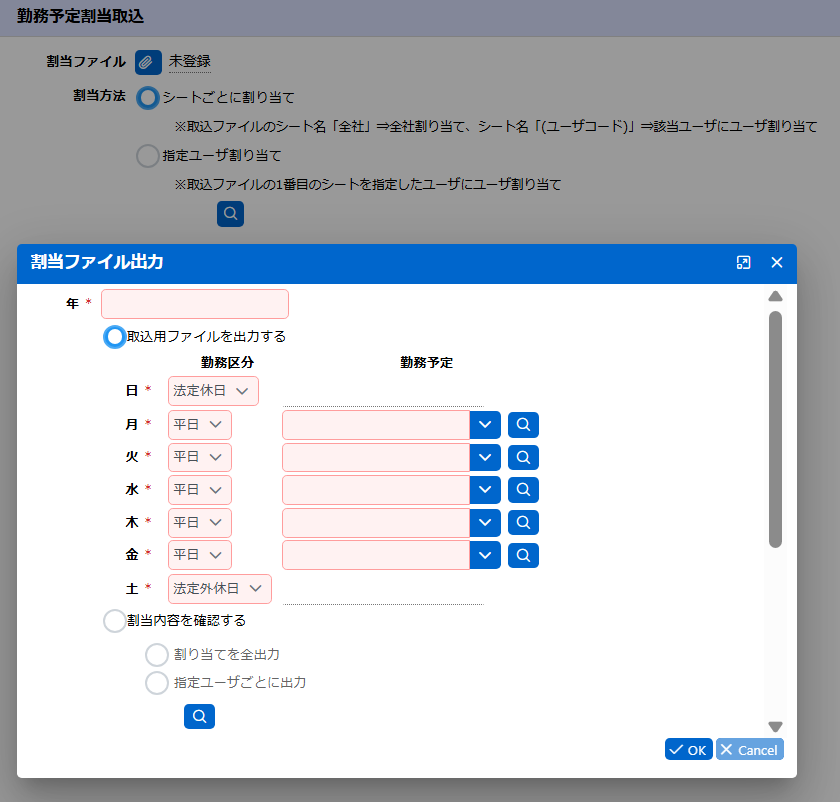Click the 年 input field
The height and width of the screenshot is (802, 840).
[195, 304]
